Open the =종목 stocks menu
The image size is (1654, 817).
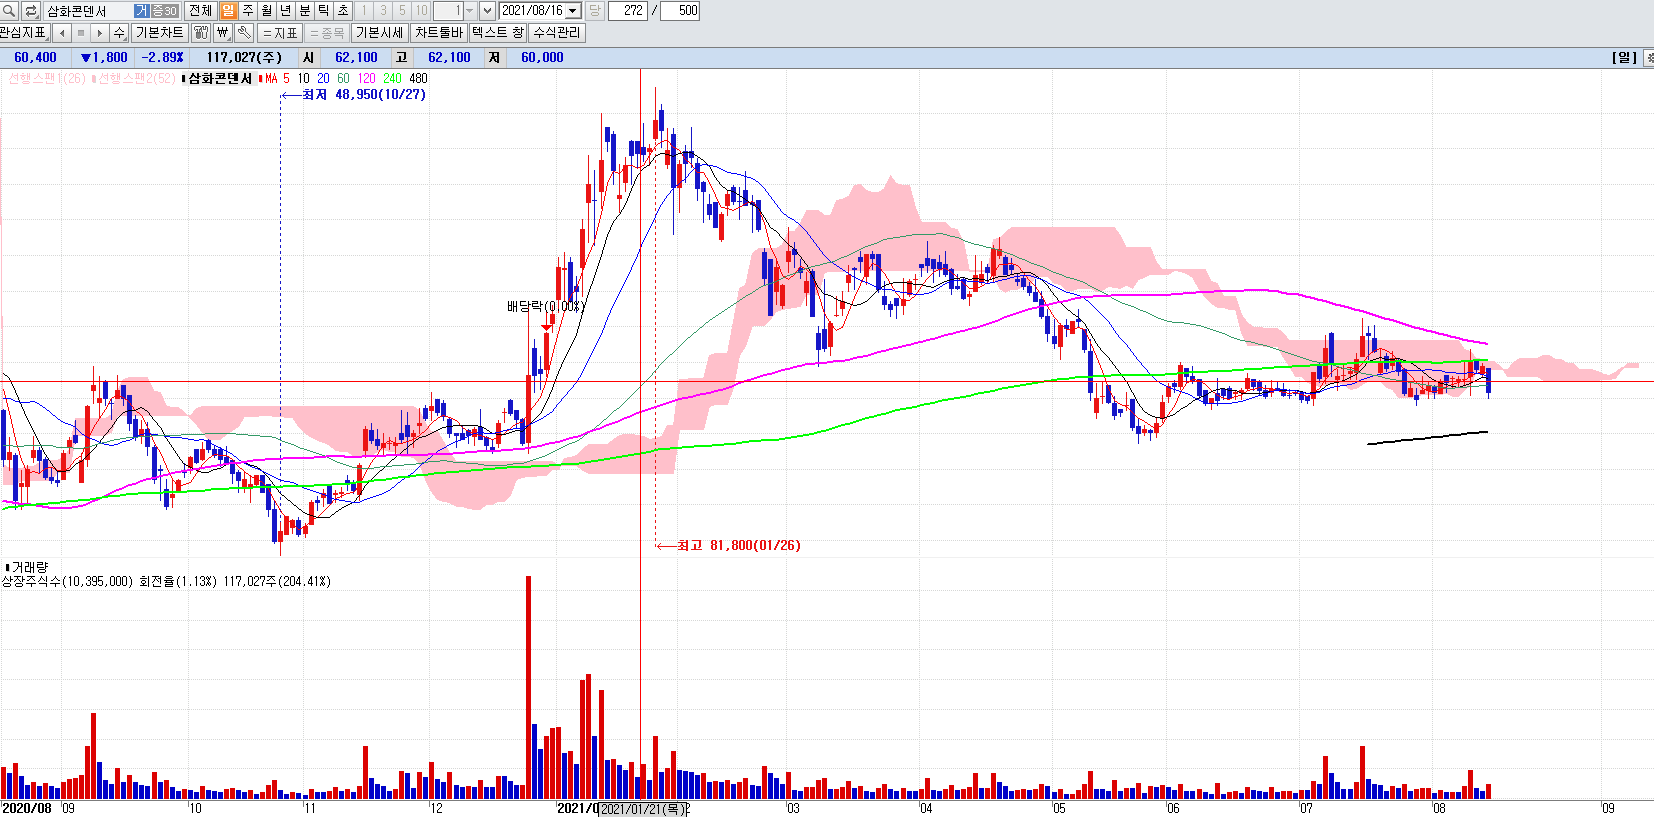(326, 33)
